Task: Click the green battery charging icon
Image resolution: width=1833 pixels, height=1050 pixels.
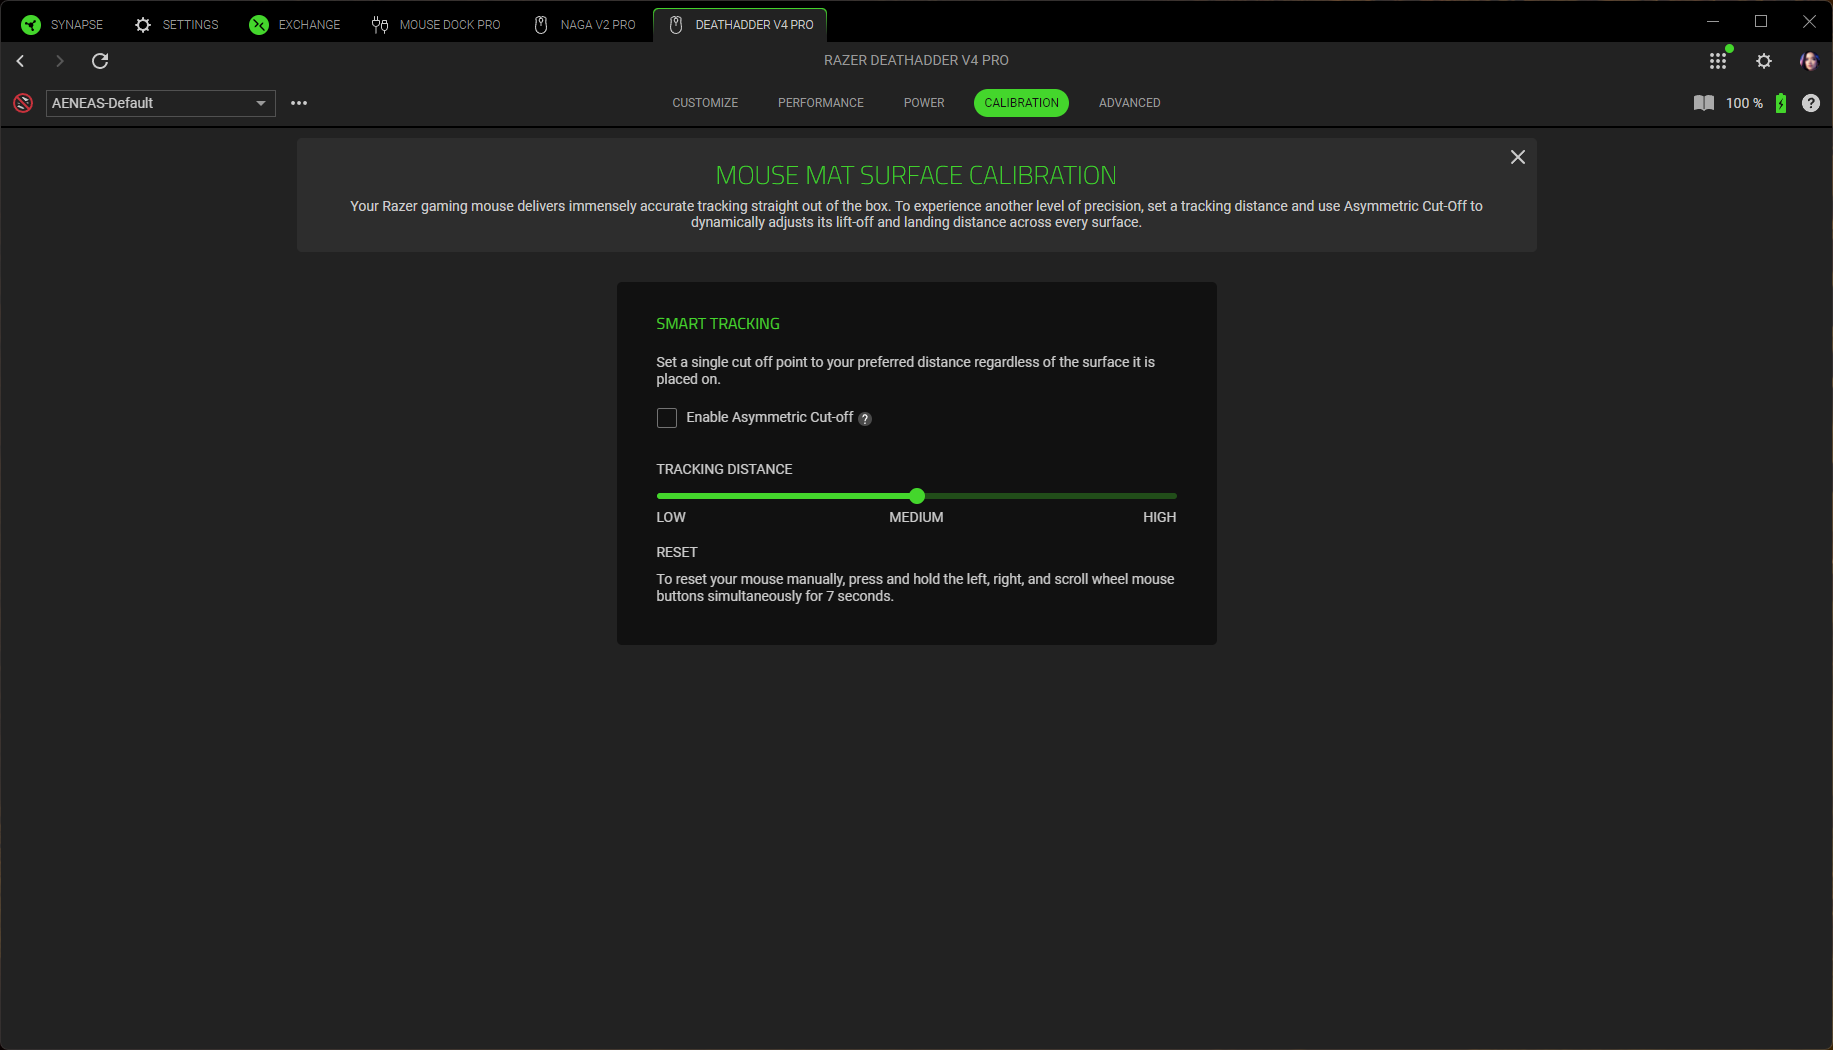Action: pos(1781,103)
